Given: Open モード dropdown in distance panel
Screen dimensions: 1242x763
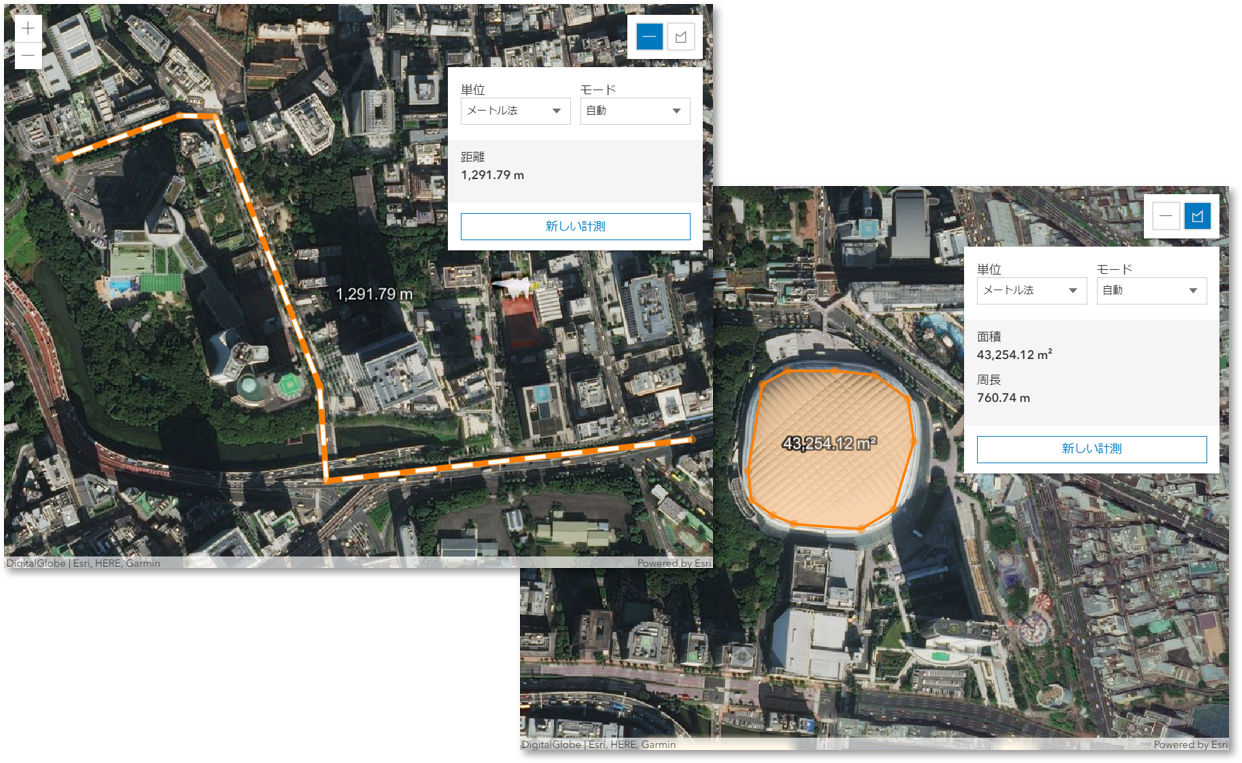Looking at the screenshot, I should [x=635, y=111].
